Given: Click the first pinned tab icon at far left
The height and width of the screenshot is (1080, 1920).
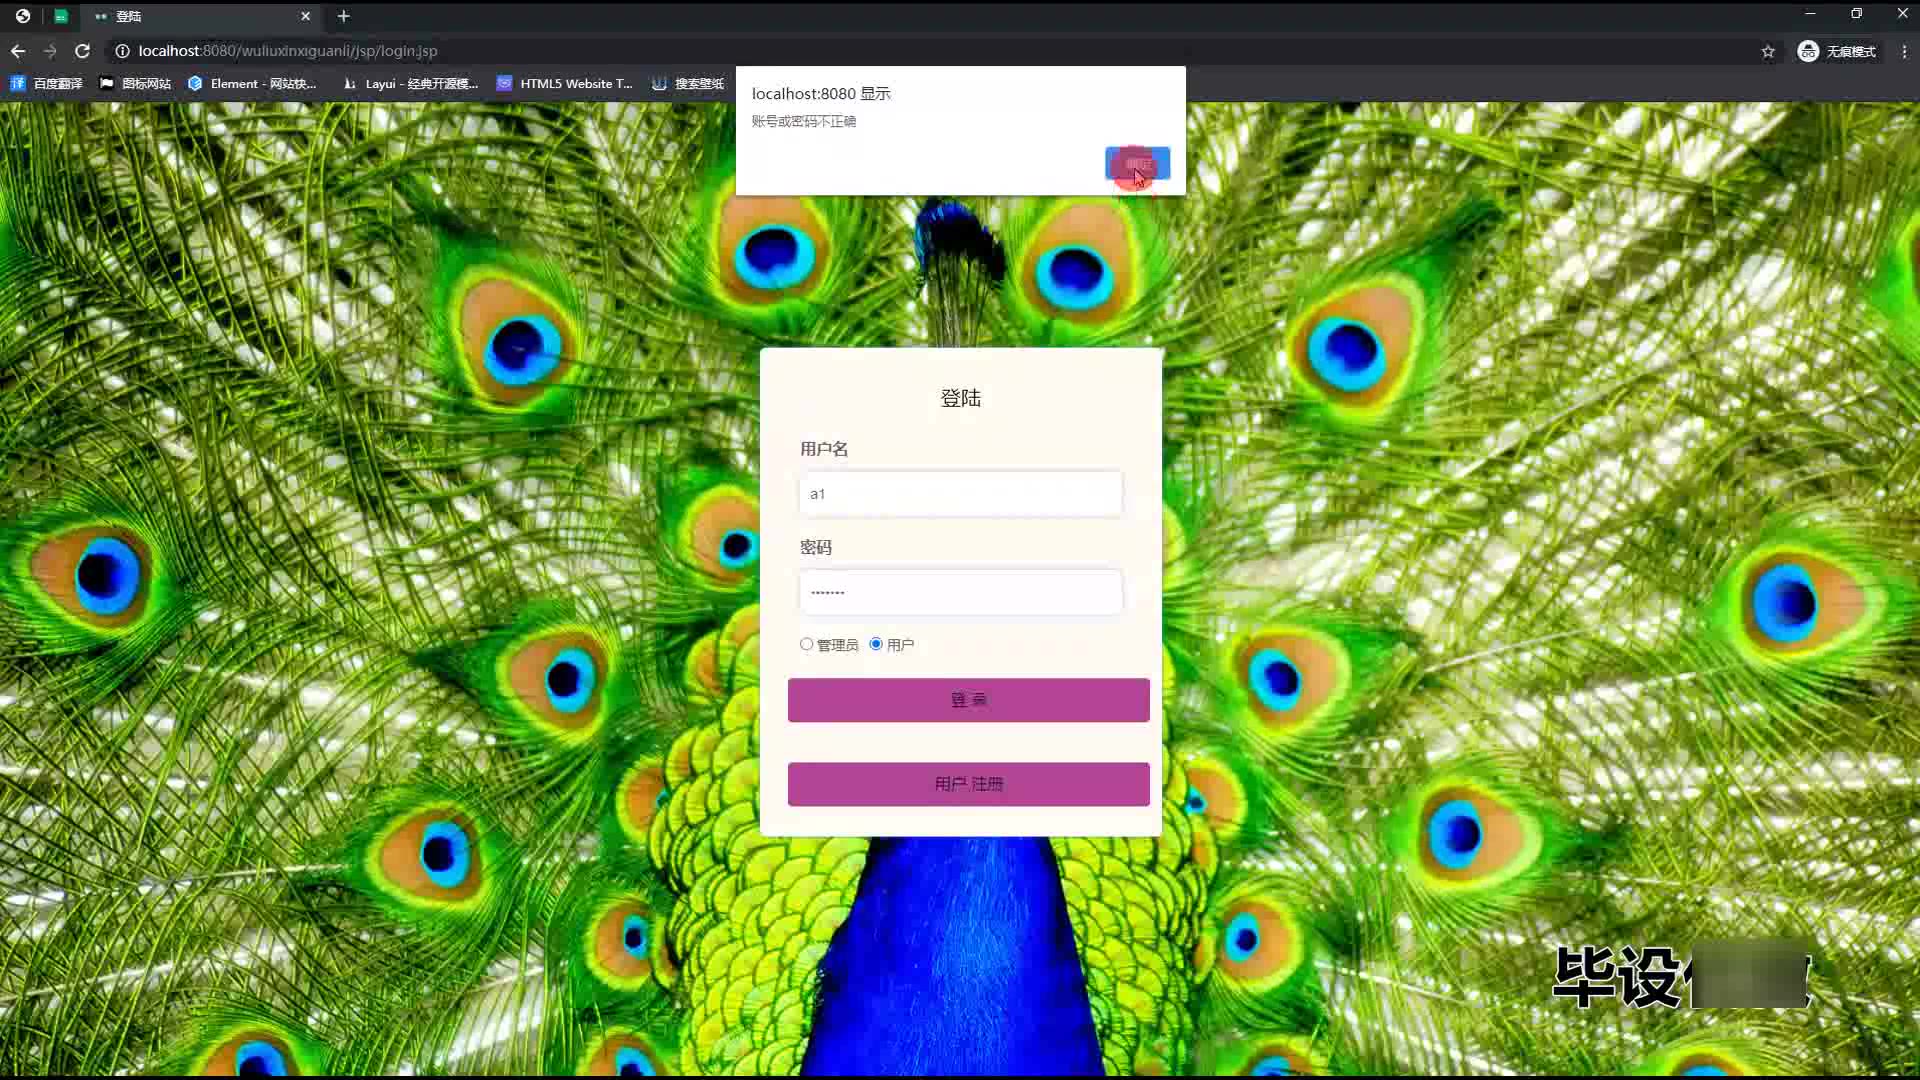Looking at the screenshot, I should point(23,16).
